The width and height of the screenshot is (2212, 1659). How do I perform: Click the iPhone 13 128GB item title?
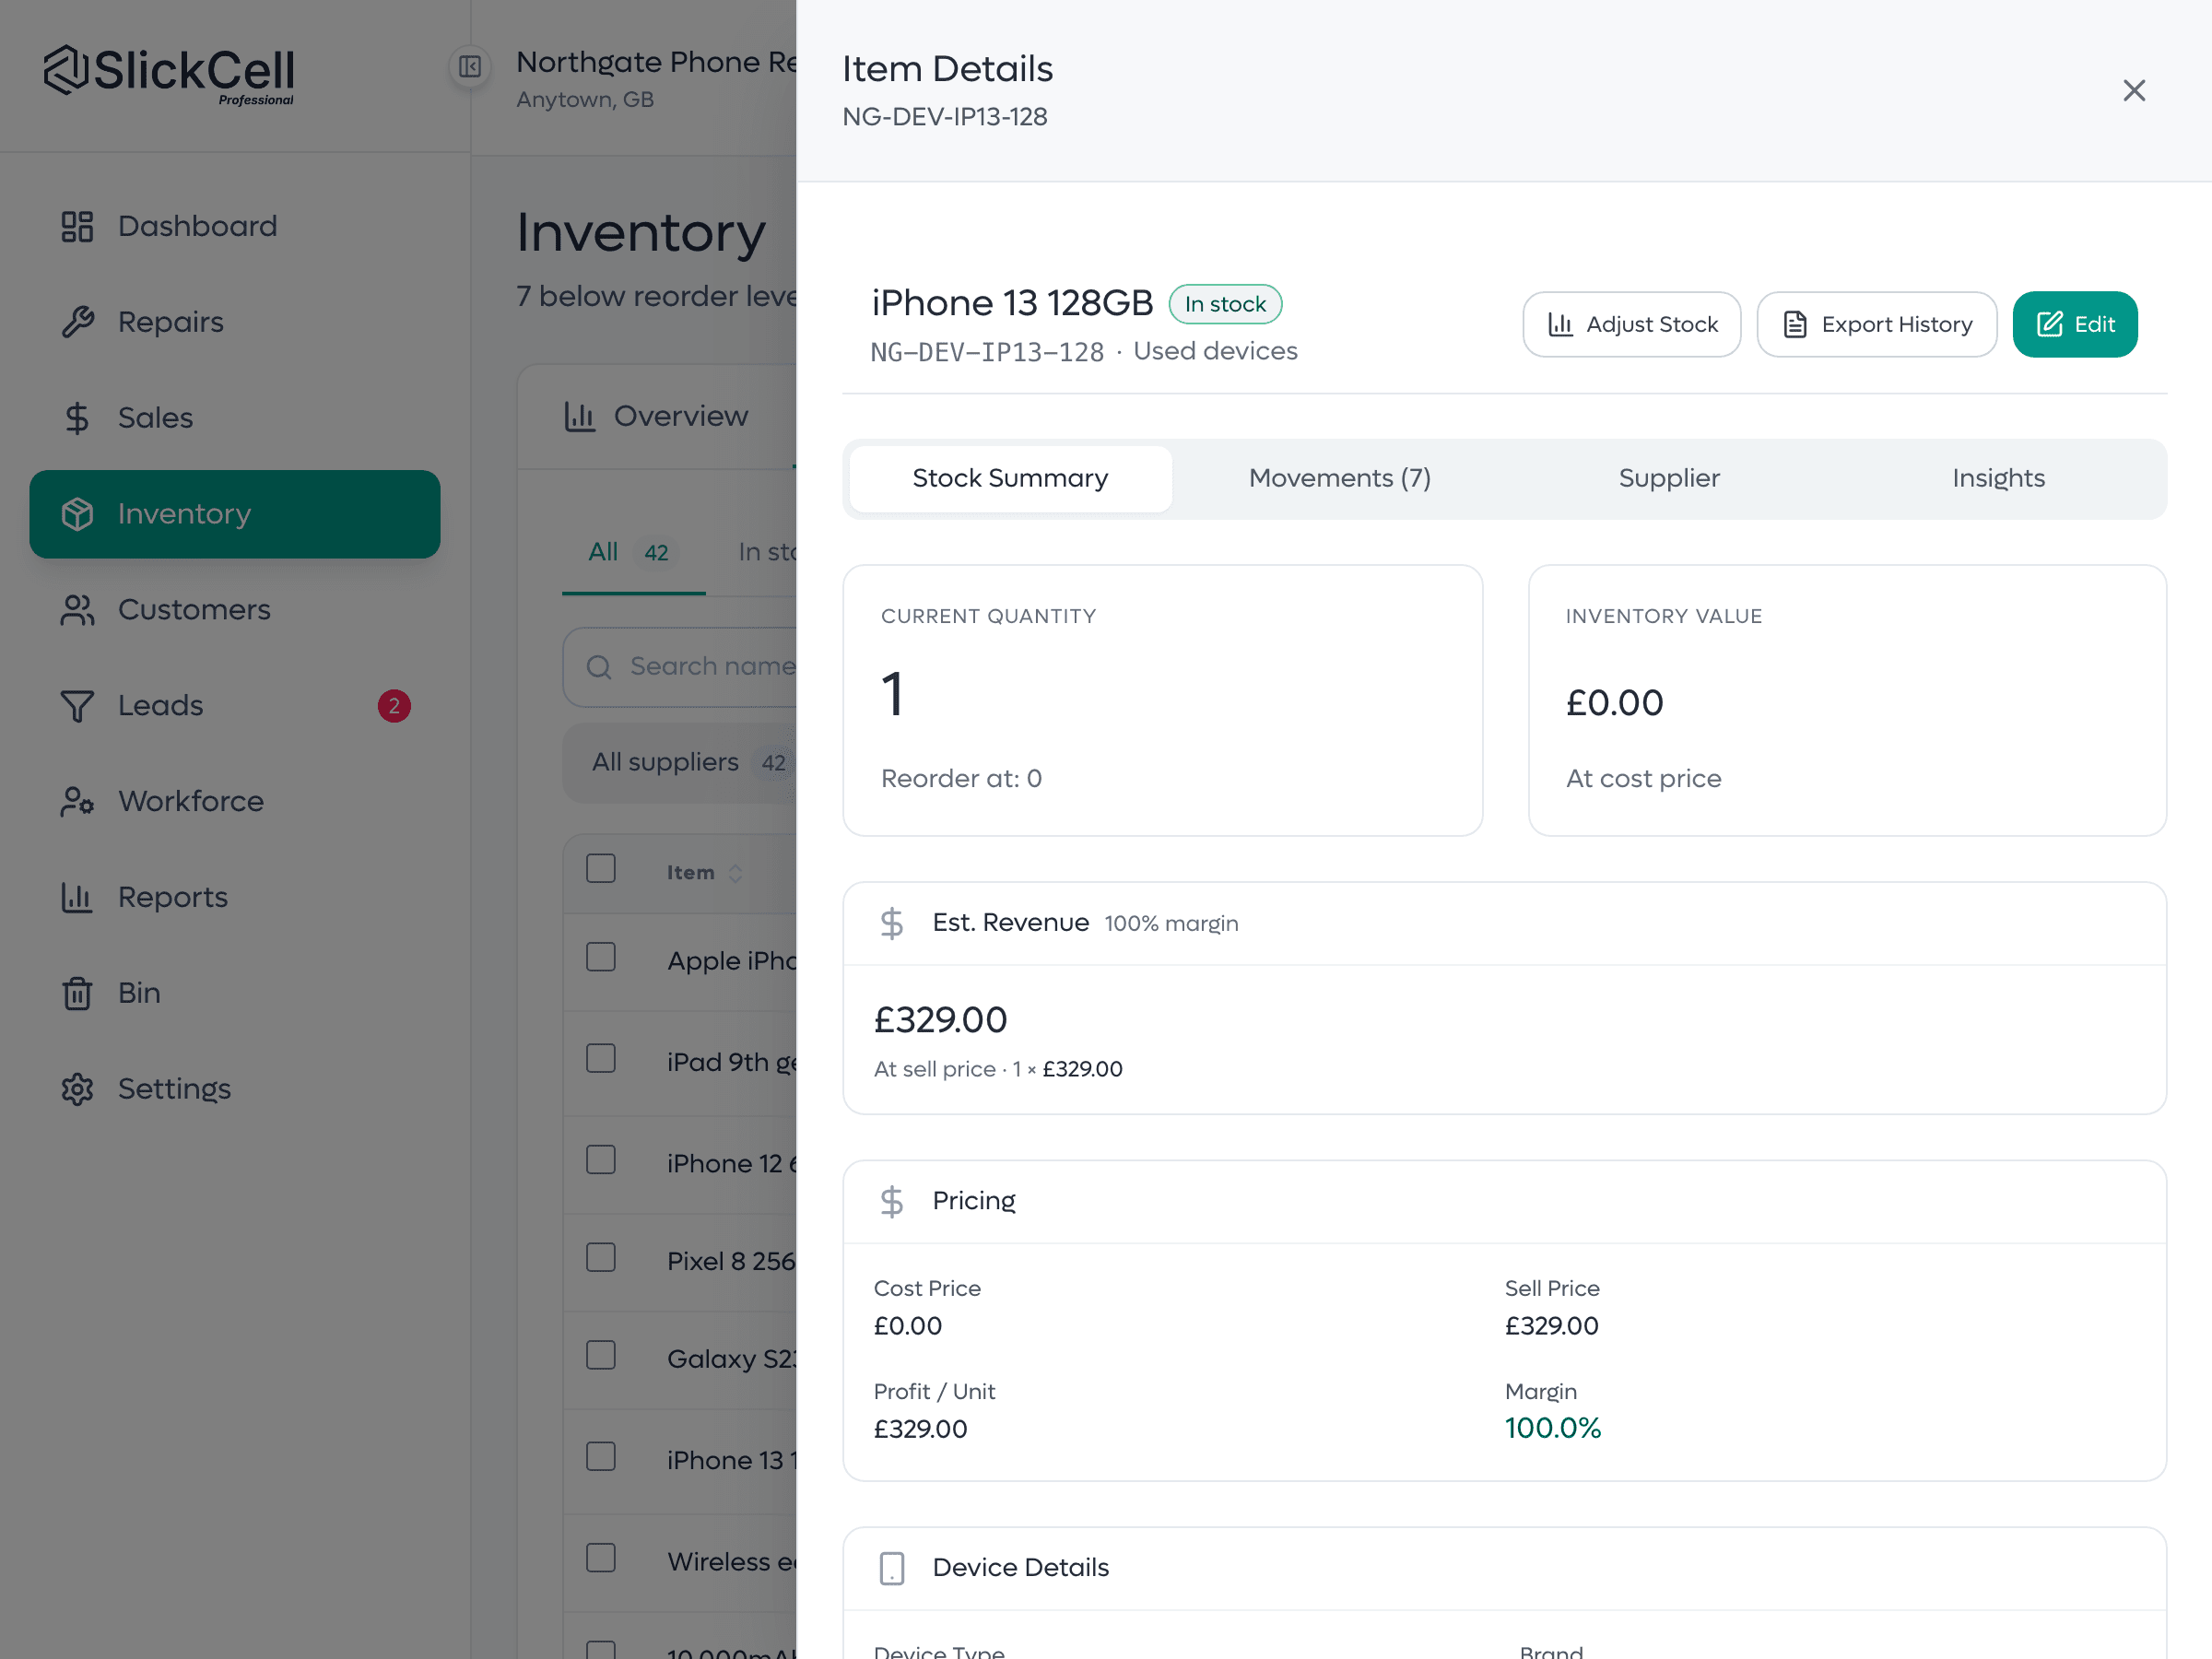(x=1012, y=303)
